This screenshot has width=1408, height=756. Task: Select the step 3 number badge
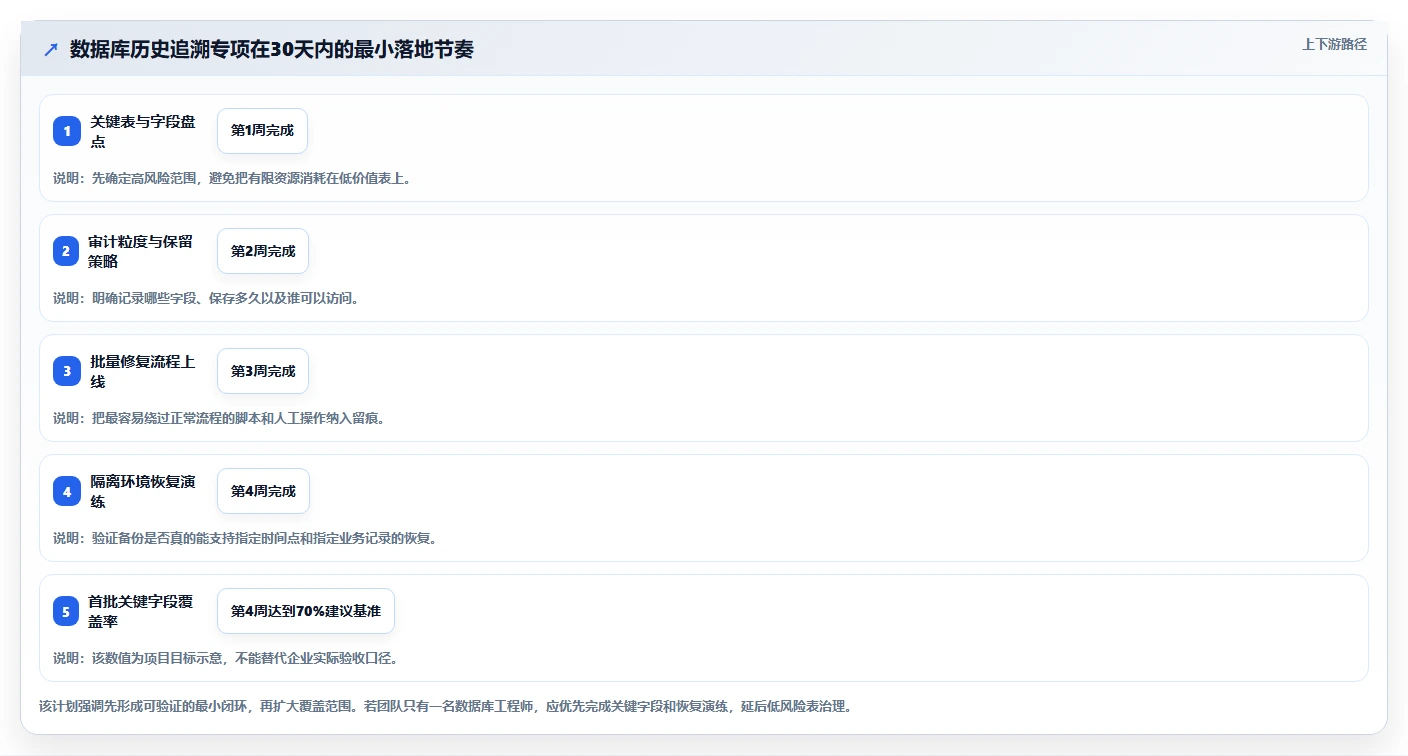66,371
